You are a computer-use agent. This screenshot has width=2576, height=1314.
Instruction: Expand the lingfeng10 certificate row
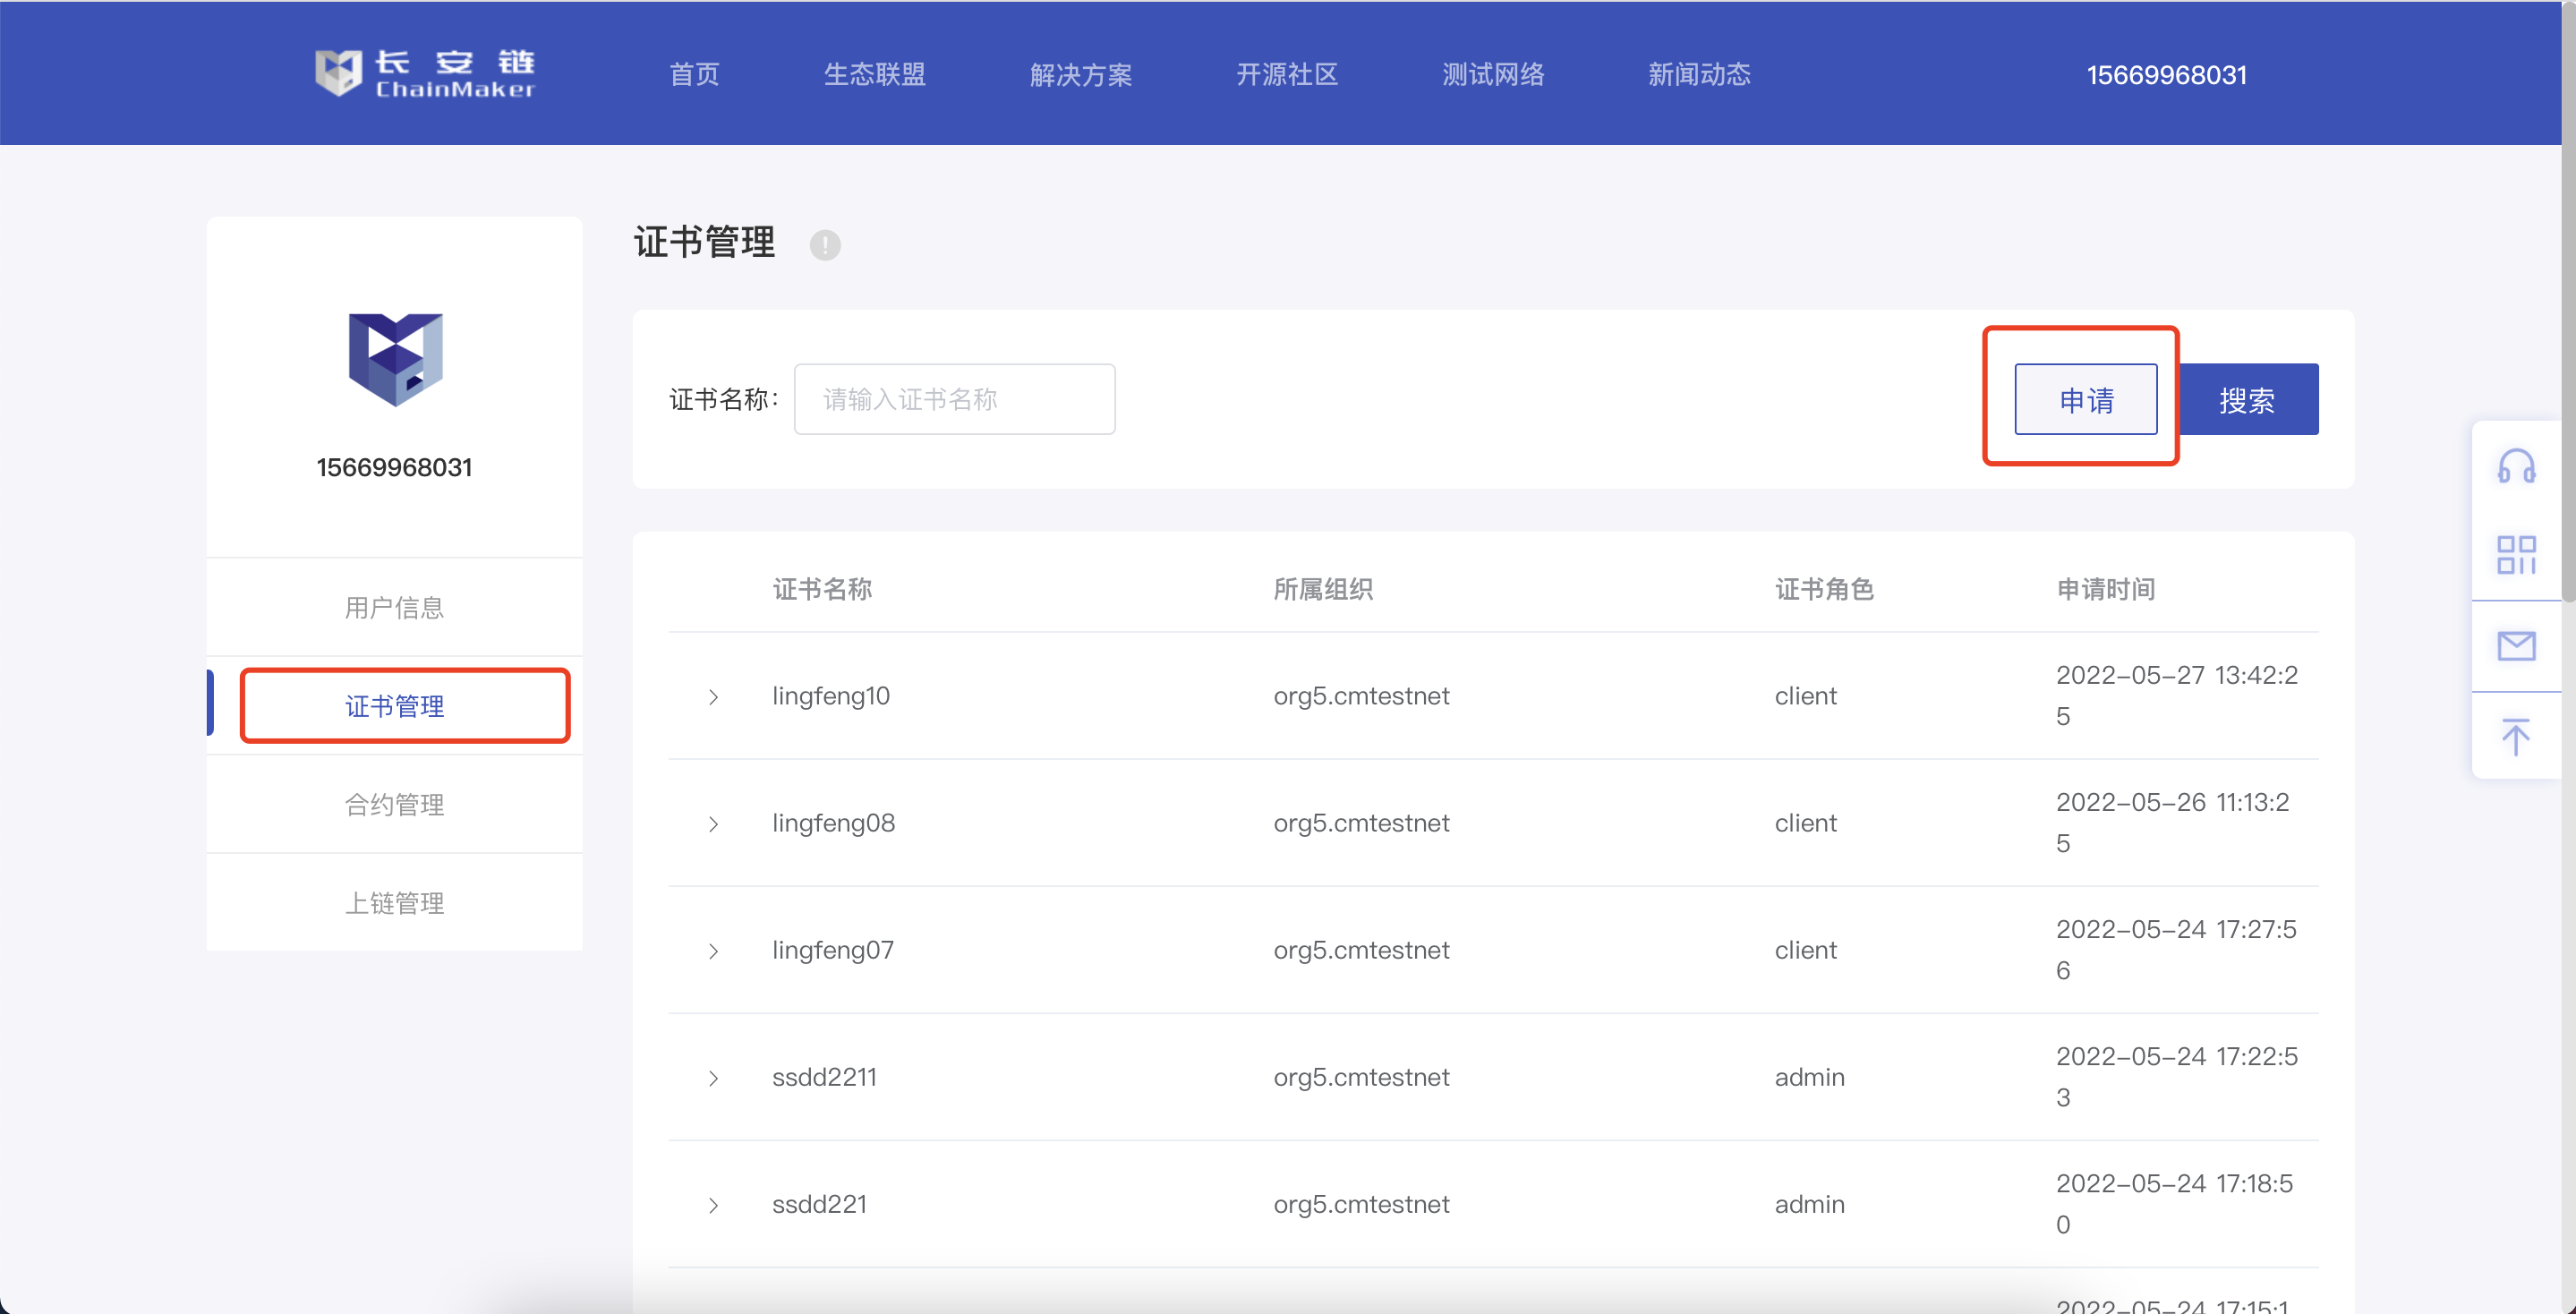[713, 697]
